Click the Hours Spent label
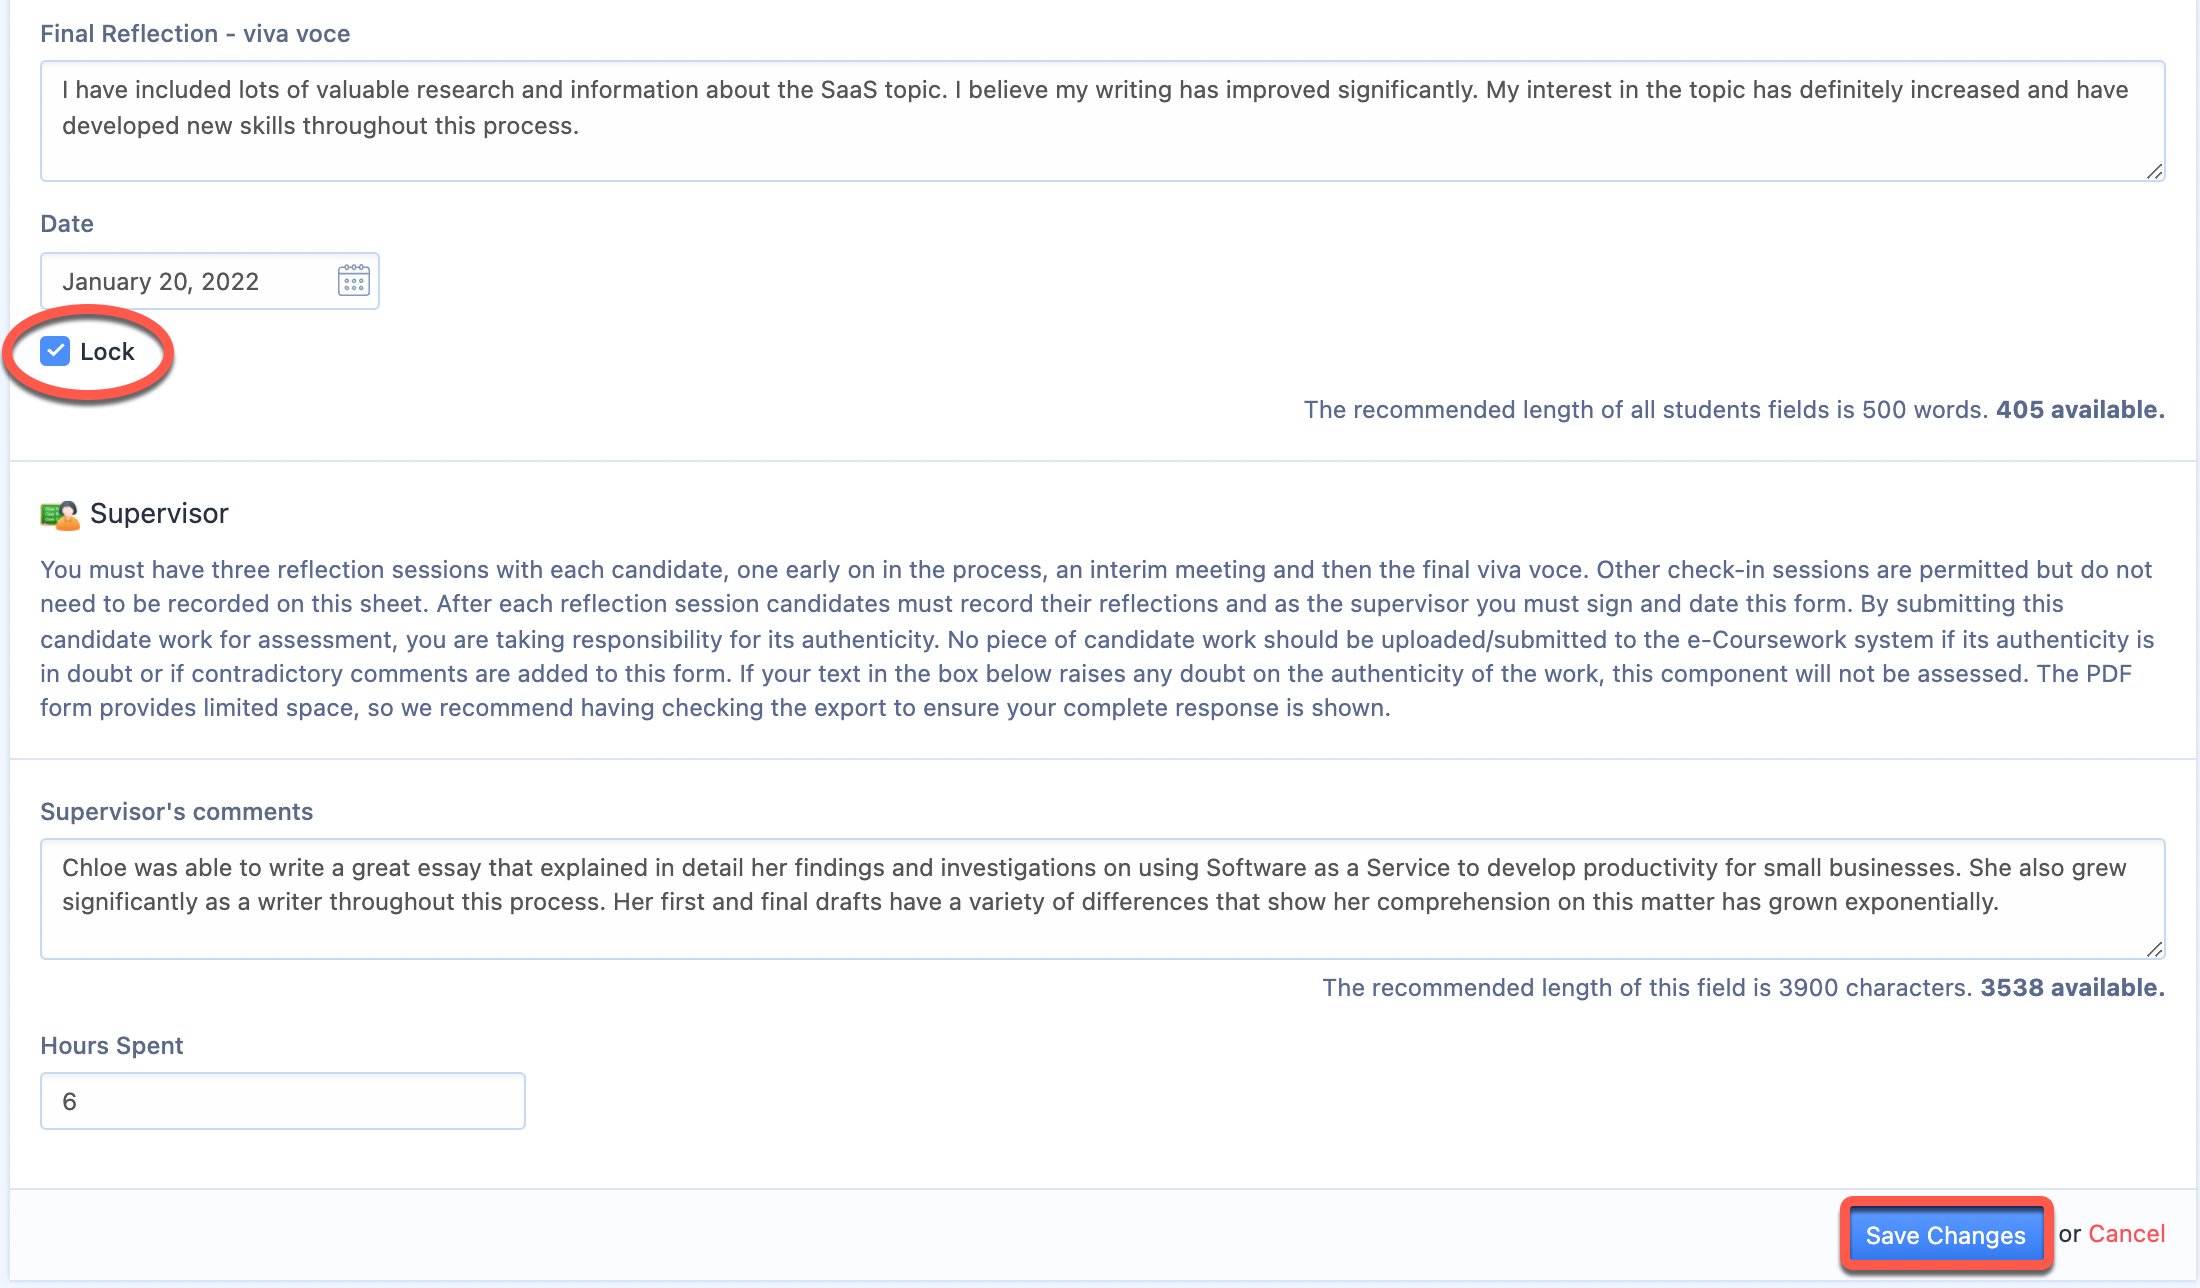The height and width of the screenshot is (1288, 2200). [x=112, y=1046]
